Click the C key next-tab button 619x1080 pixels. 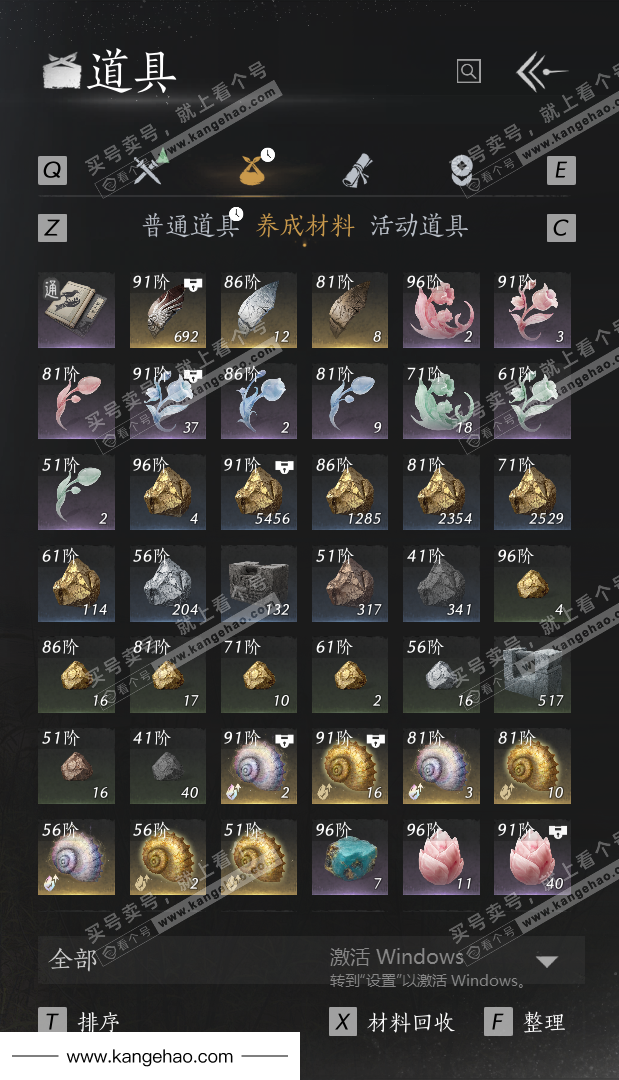561,228
